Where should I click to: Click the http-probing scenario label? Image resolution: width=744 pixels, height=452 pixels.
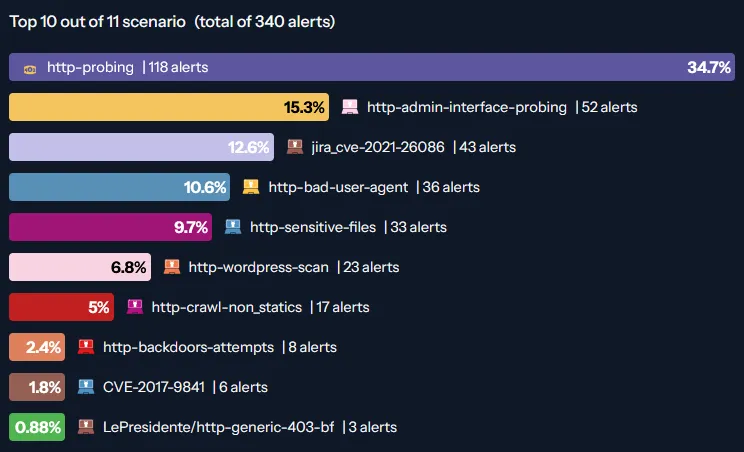[90, 67]
